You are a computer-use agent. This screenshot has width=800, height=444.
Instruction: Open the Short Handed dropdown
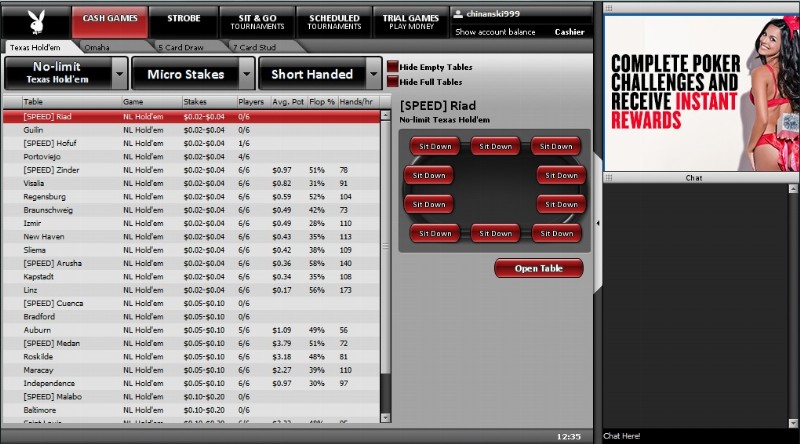pos(320,74)
